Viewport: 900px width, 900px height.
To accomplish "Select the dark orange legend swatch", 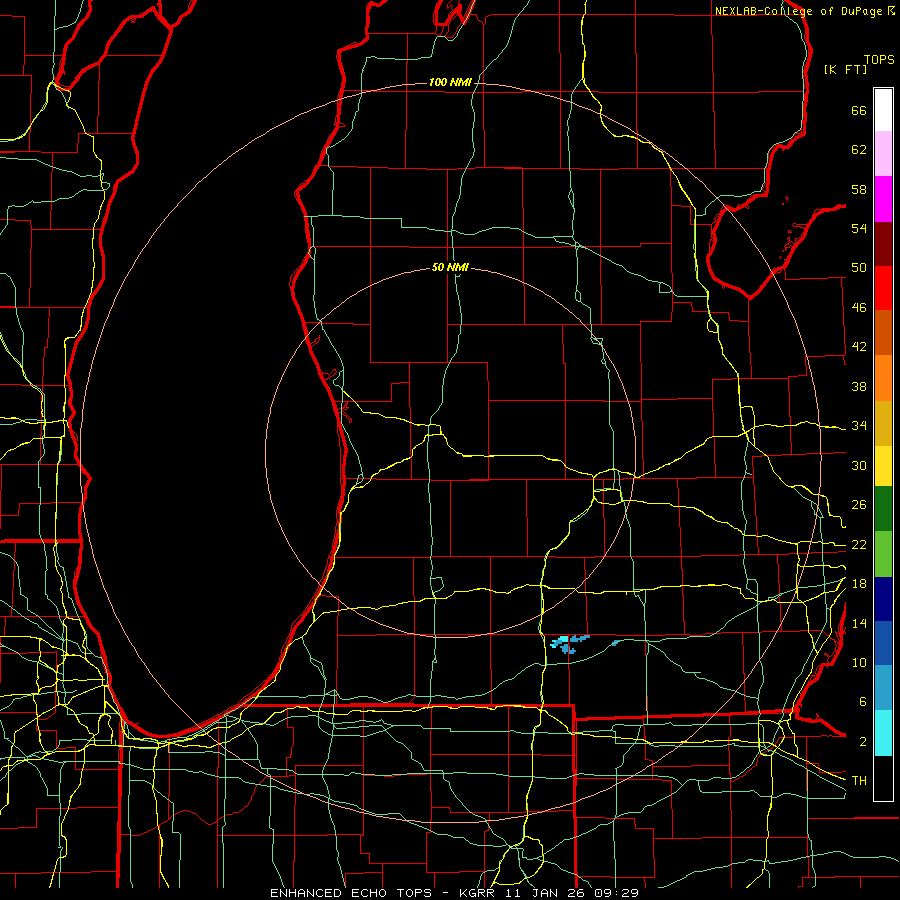I will 883,332.
